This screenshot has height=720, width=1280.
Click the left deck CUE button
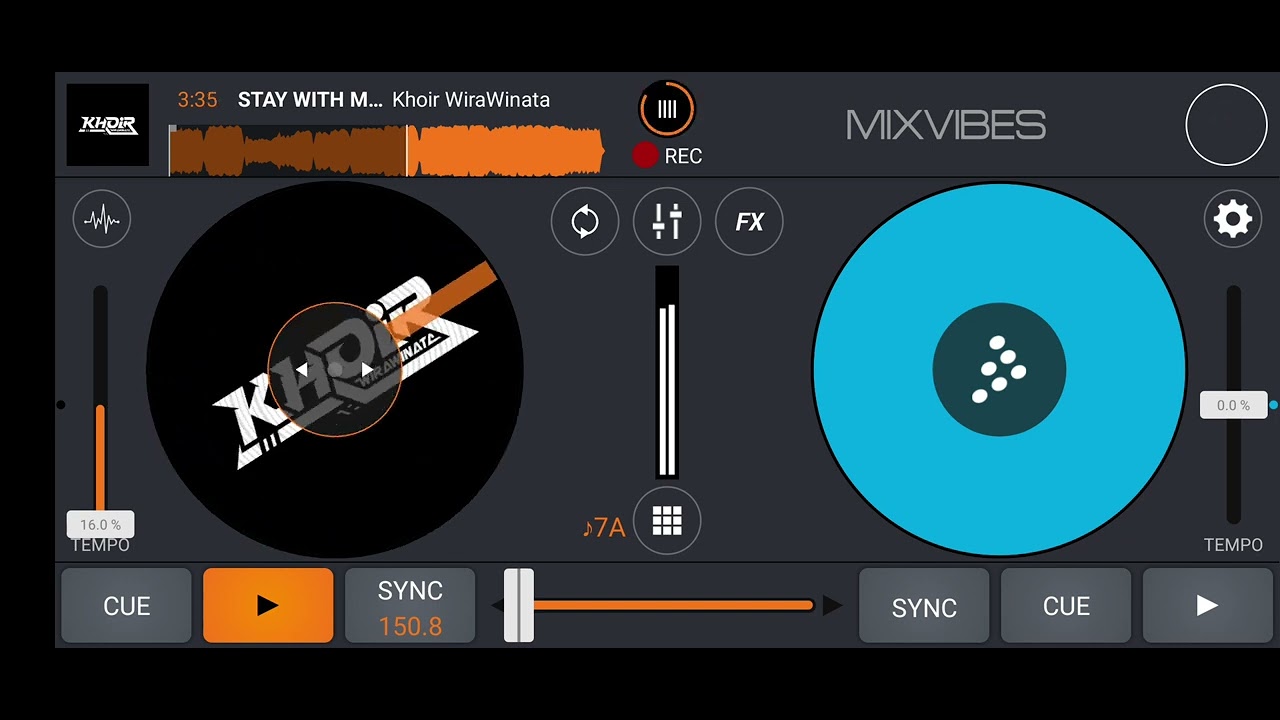click(x=126, y=606)
